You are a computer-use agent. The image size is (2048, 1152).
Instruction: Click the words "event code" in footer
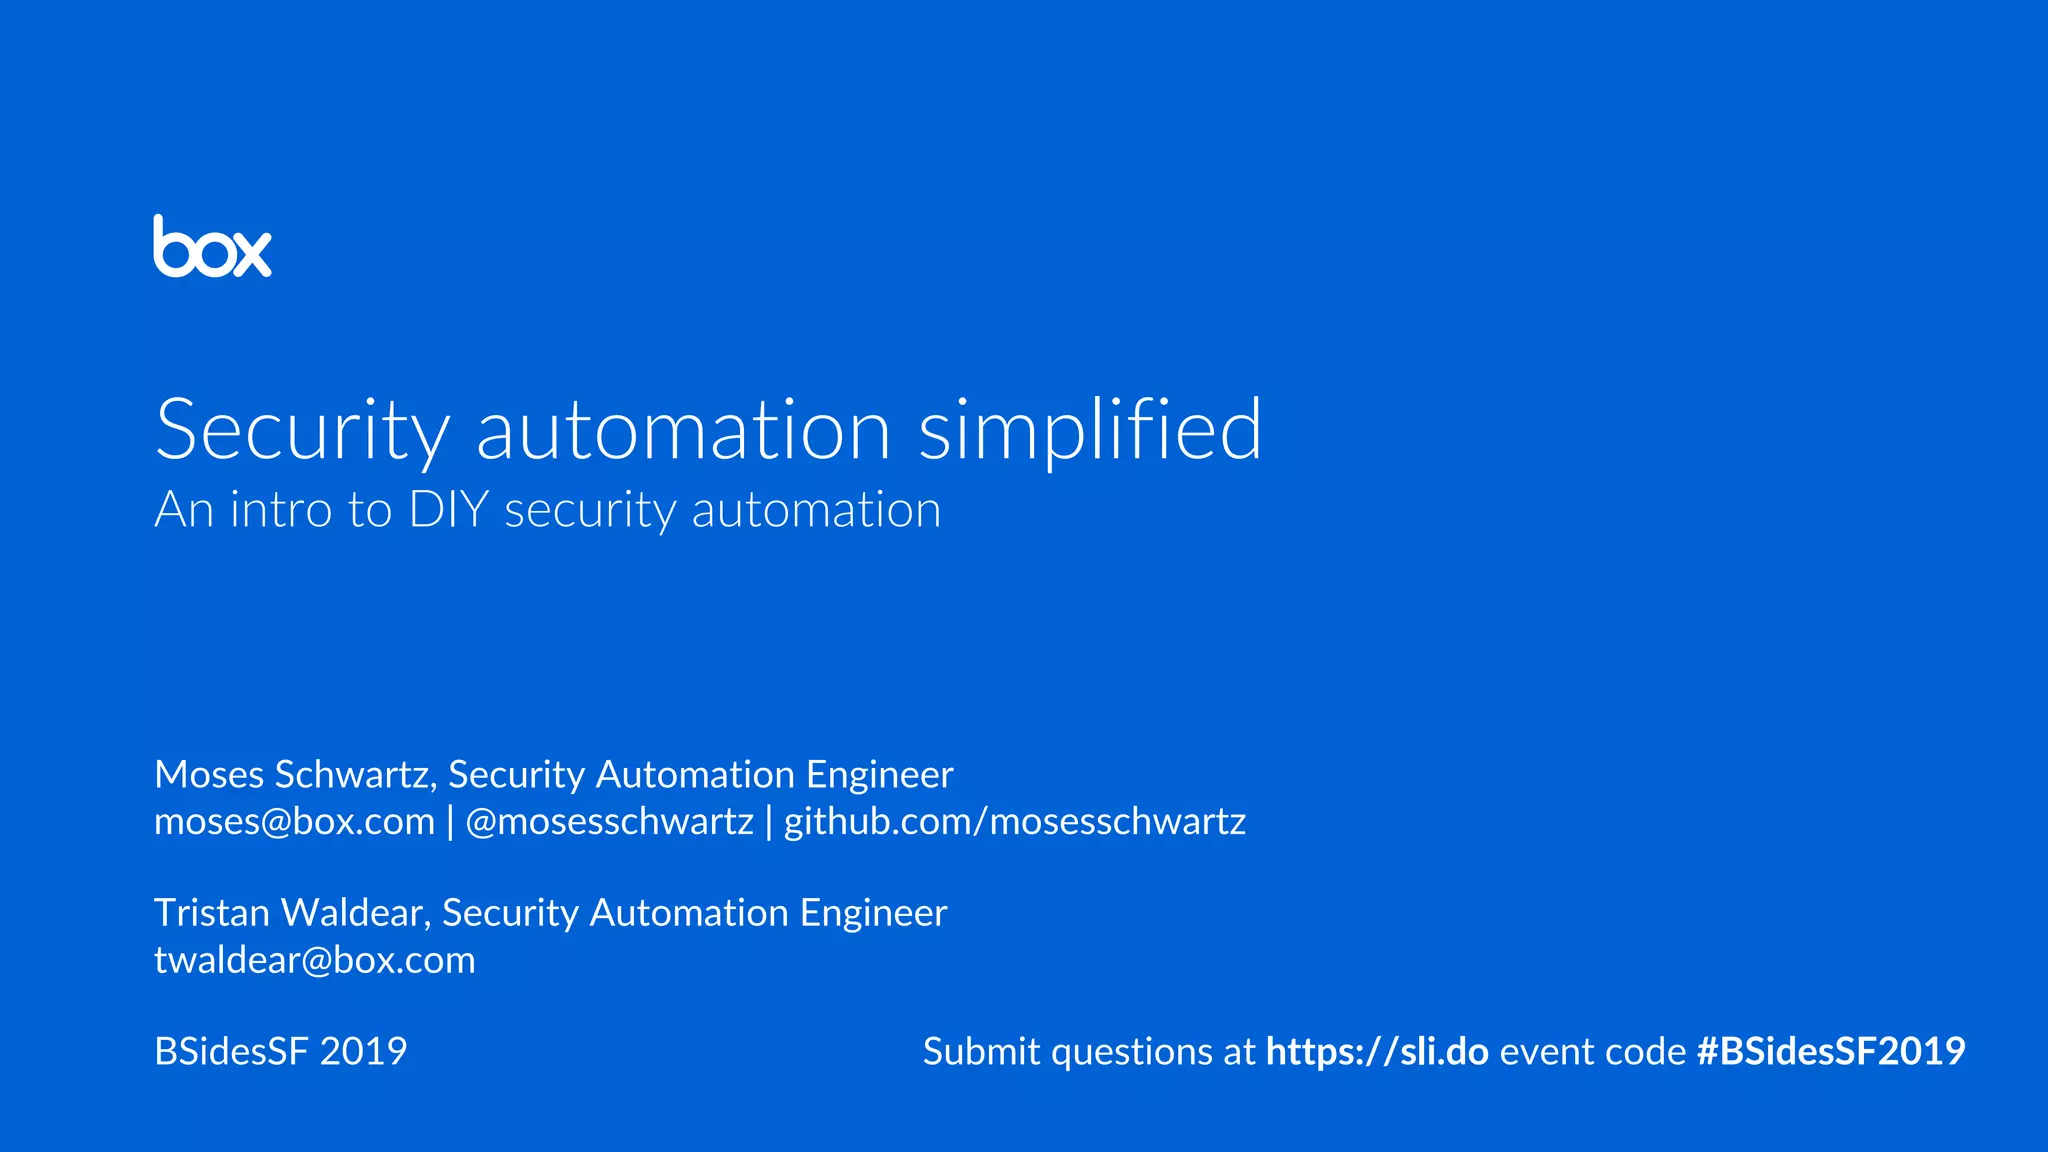1594,1052
